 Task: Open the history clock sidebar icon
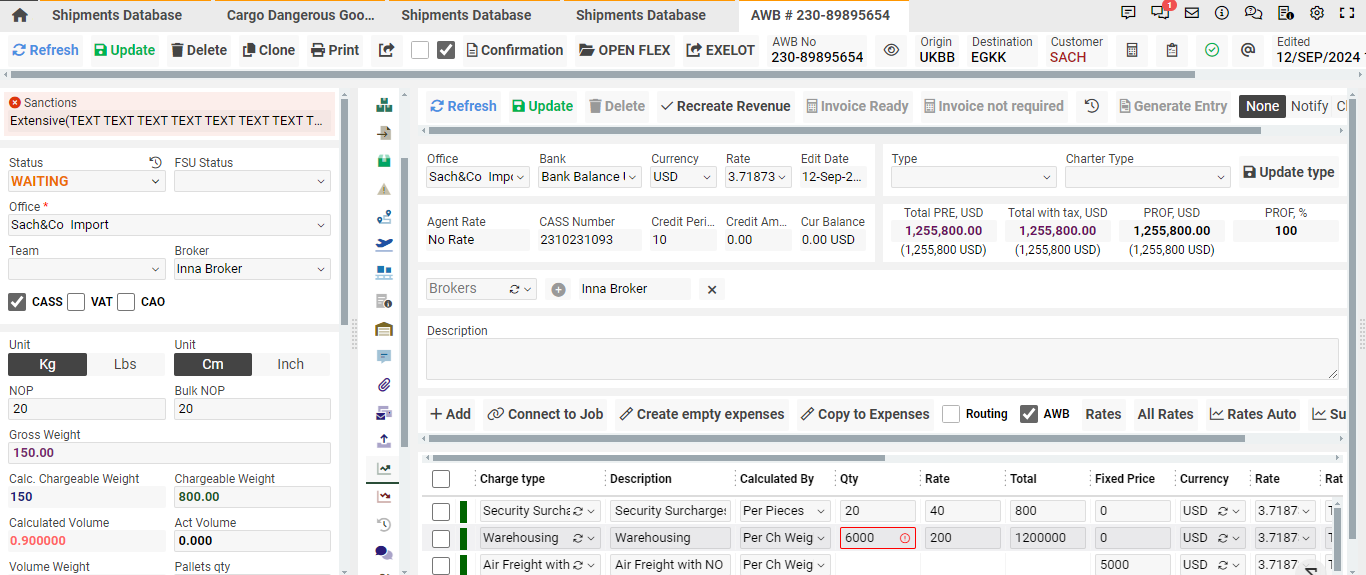tap(384, 524)
